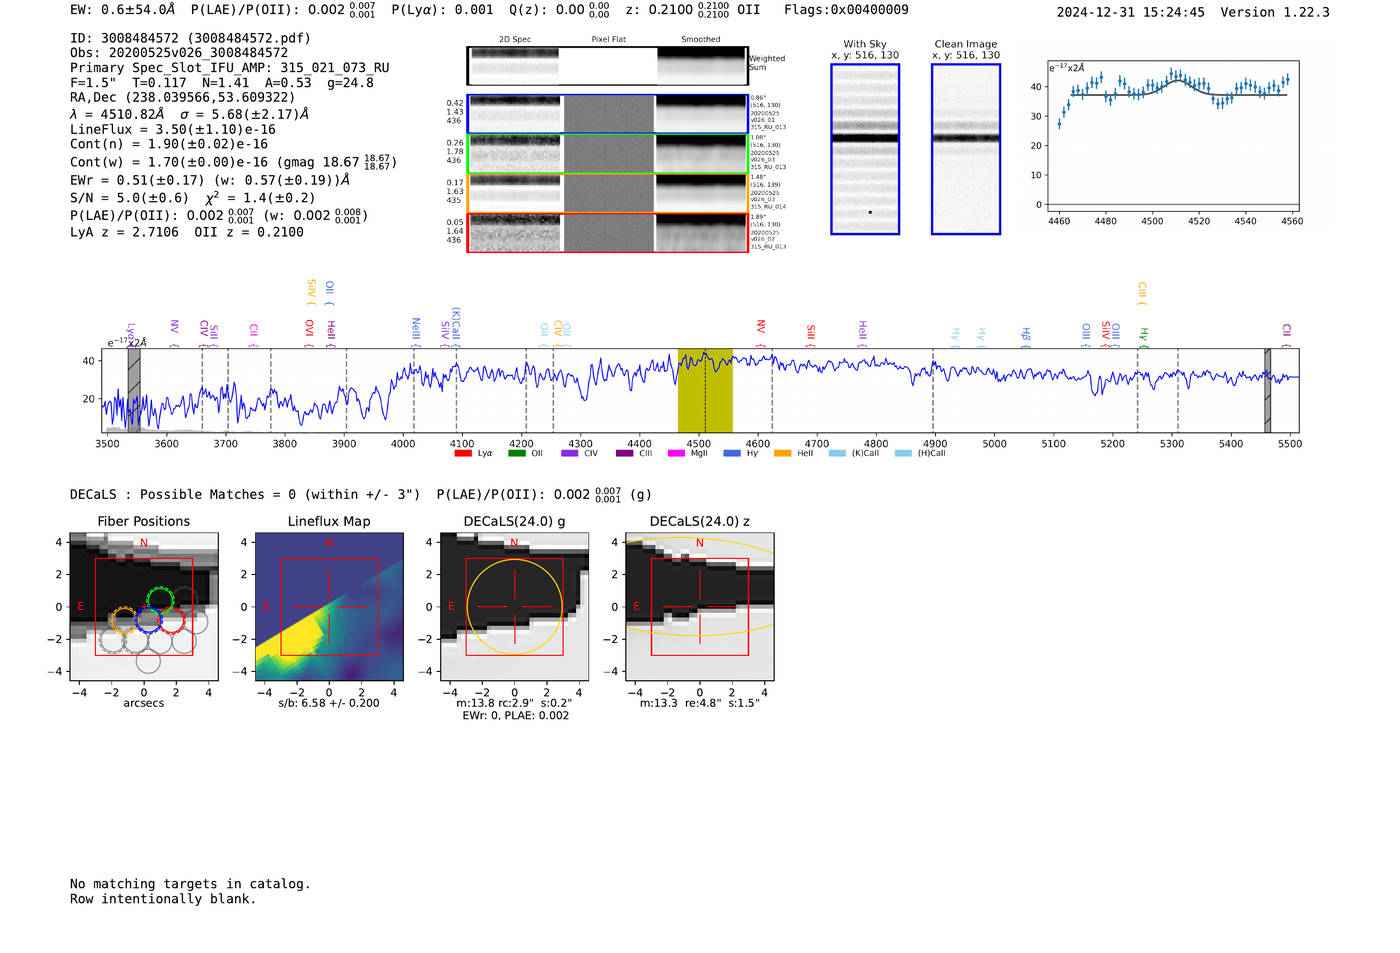Image resolution: width=1400 pixels, height=953 pixels.
Task: Click the 'm:13.3 re:4.8" s:1.5"' caption
Action: point(700,703)
